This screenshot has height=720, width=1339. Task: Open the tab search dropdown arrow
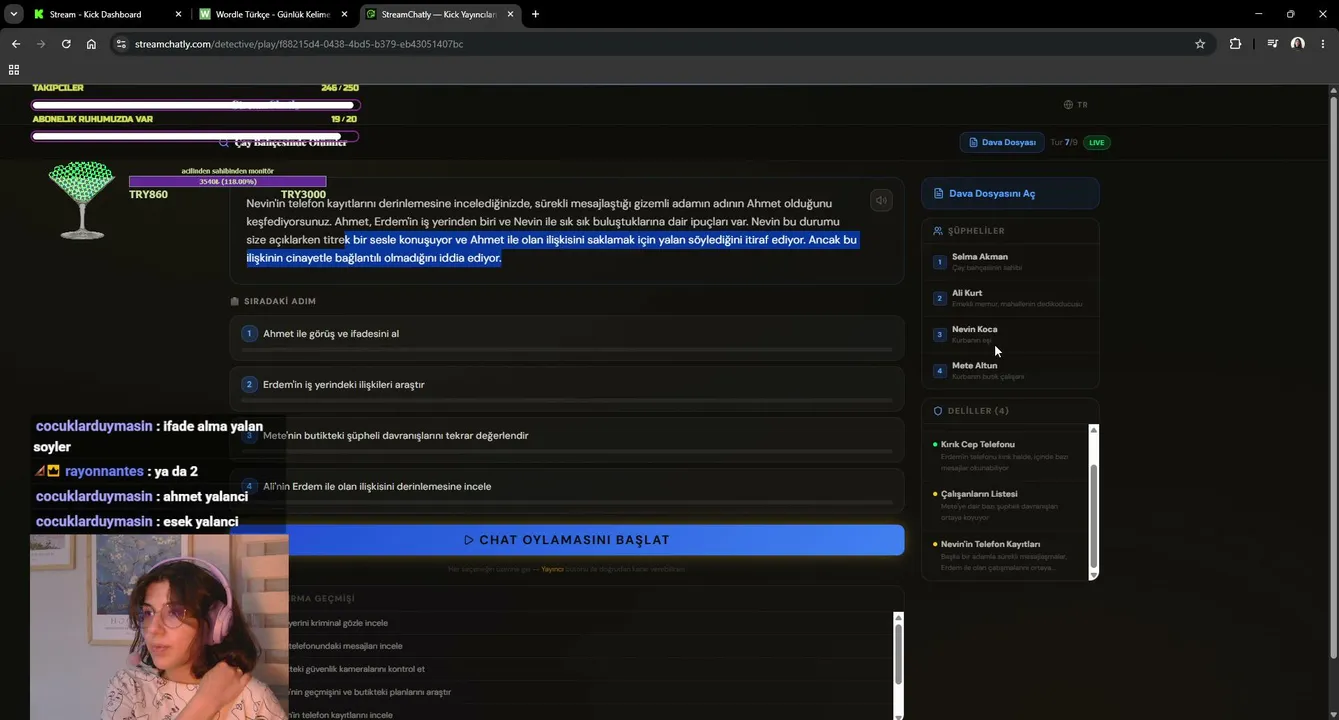(14, 14)
